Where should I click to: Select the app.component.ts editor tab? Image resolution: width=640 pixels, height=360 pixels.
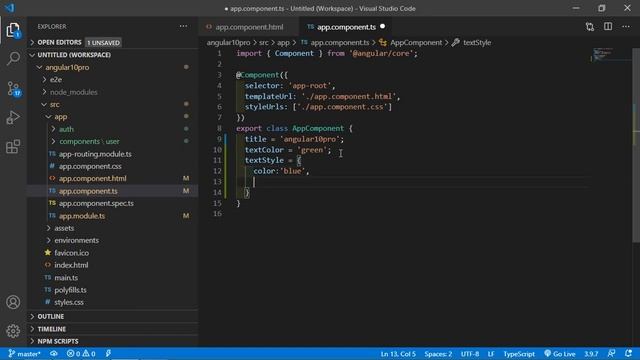click(x=346, y=27)
